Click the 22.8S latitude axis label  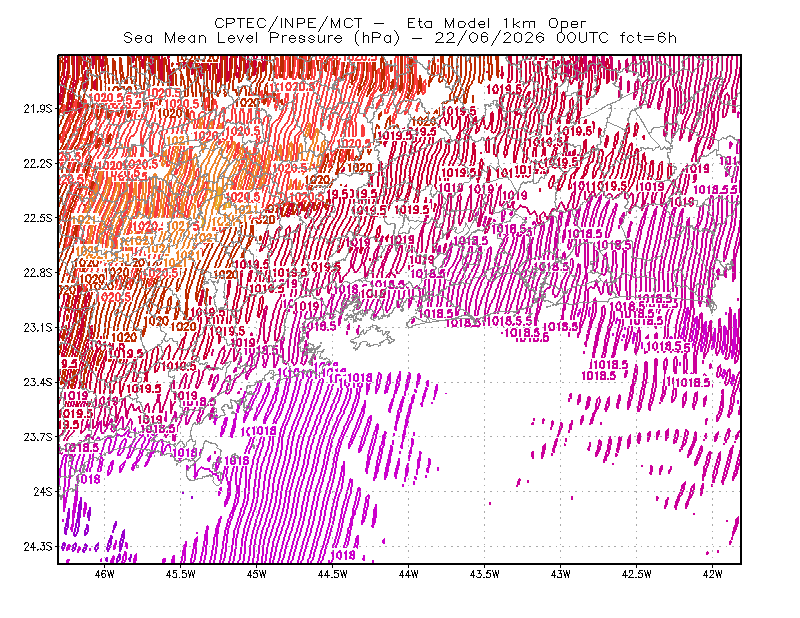pos(37,273)
